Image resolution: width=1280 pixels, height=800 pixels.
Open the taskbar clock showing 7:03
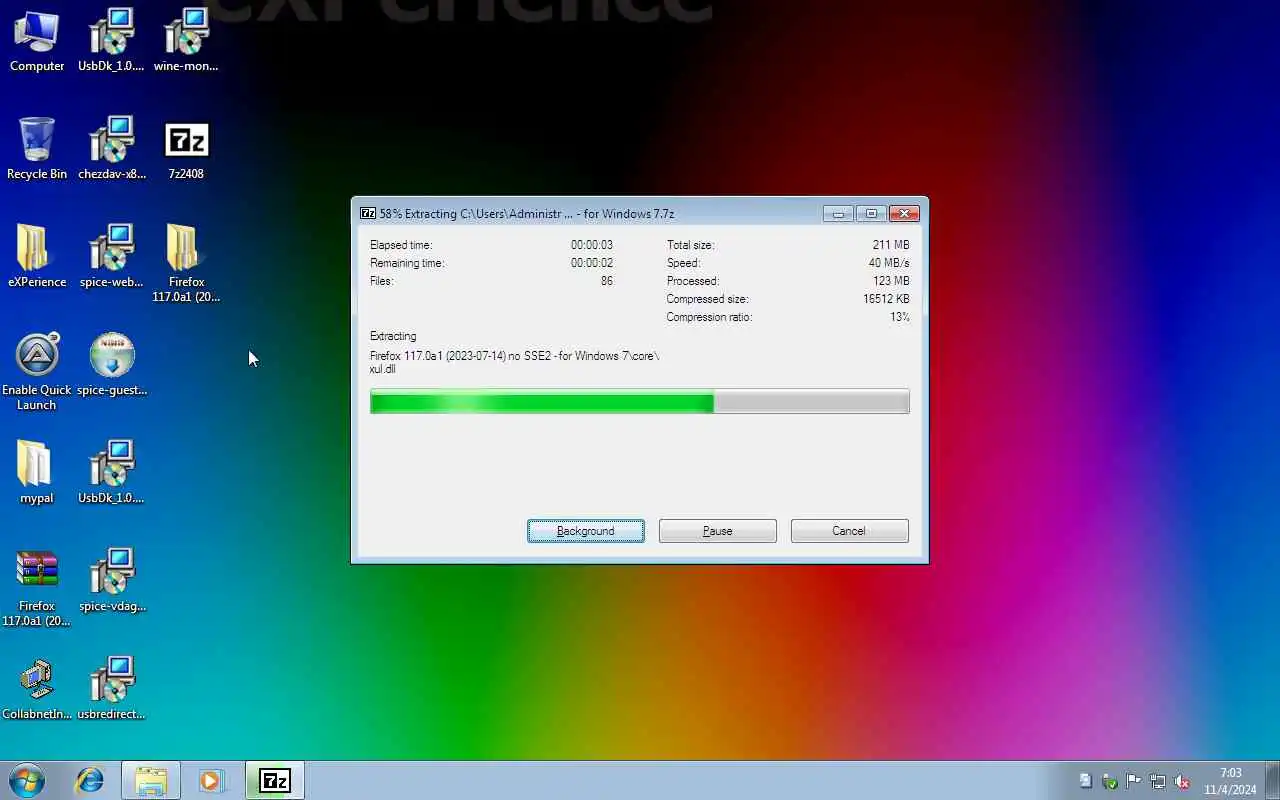tap(1230, 781)
